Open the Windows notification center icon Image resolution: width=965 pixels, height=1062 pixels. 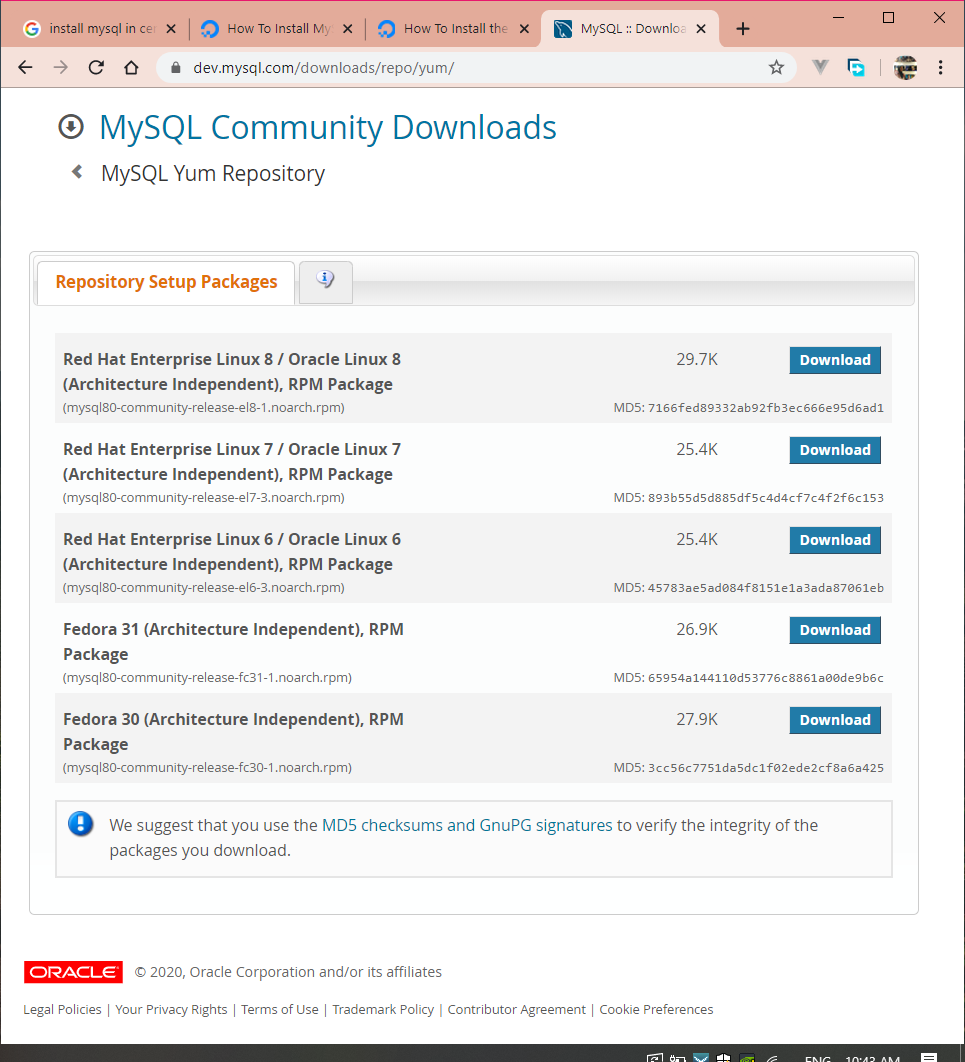pyautogui.click(x=929, y=1057)
